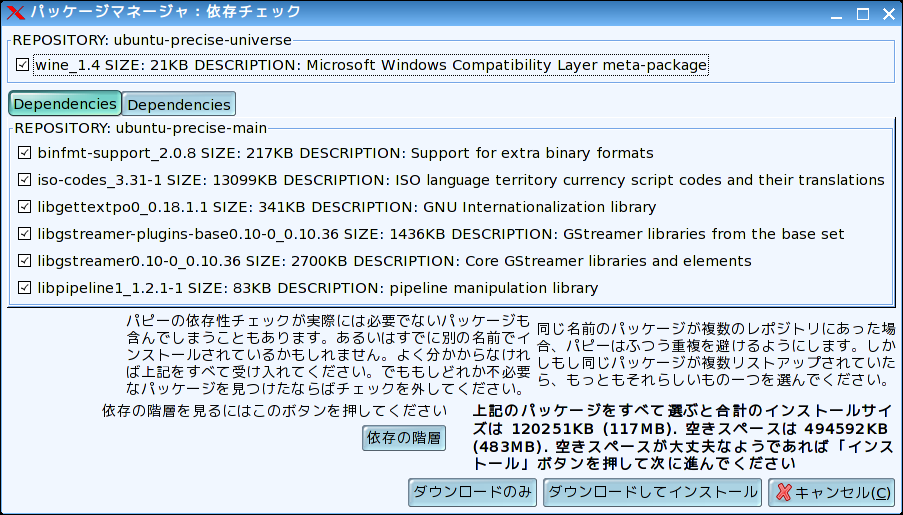903x515 pixels.
Task: Click the パピーの依存性チェック explanation paragraph
Action: point(328,354)
